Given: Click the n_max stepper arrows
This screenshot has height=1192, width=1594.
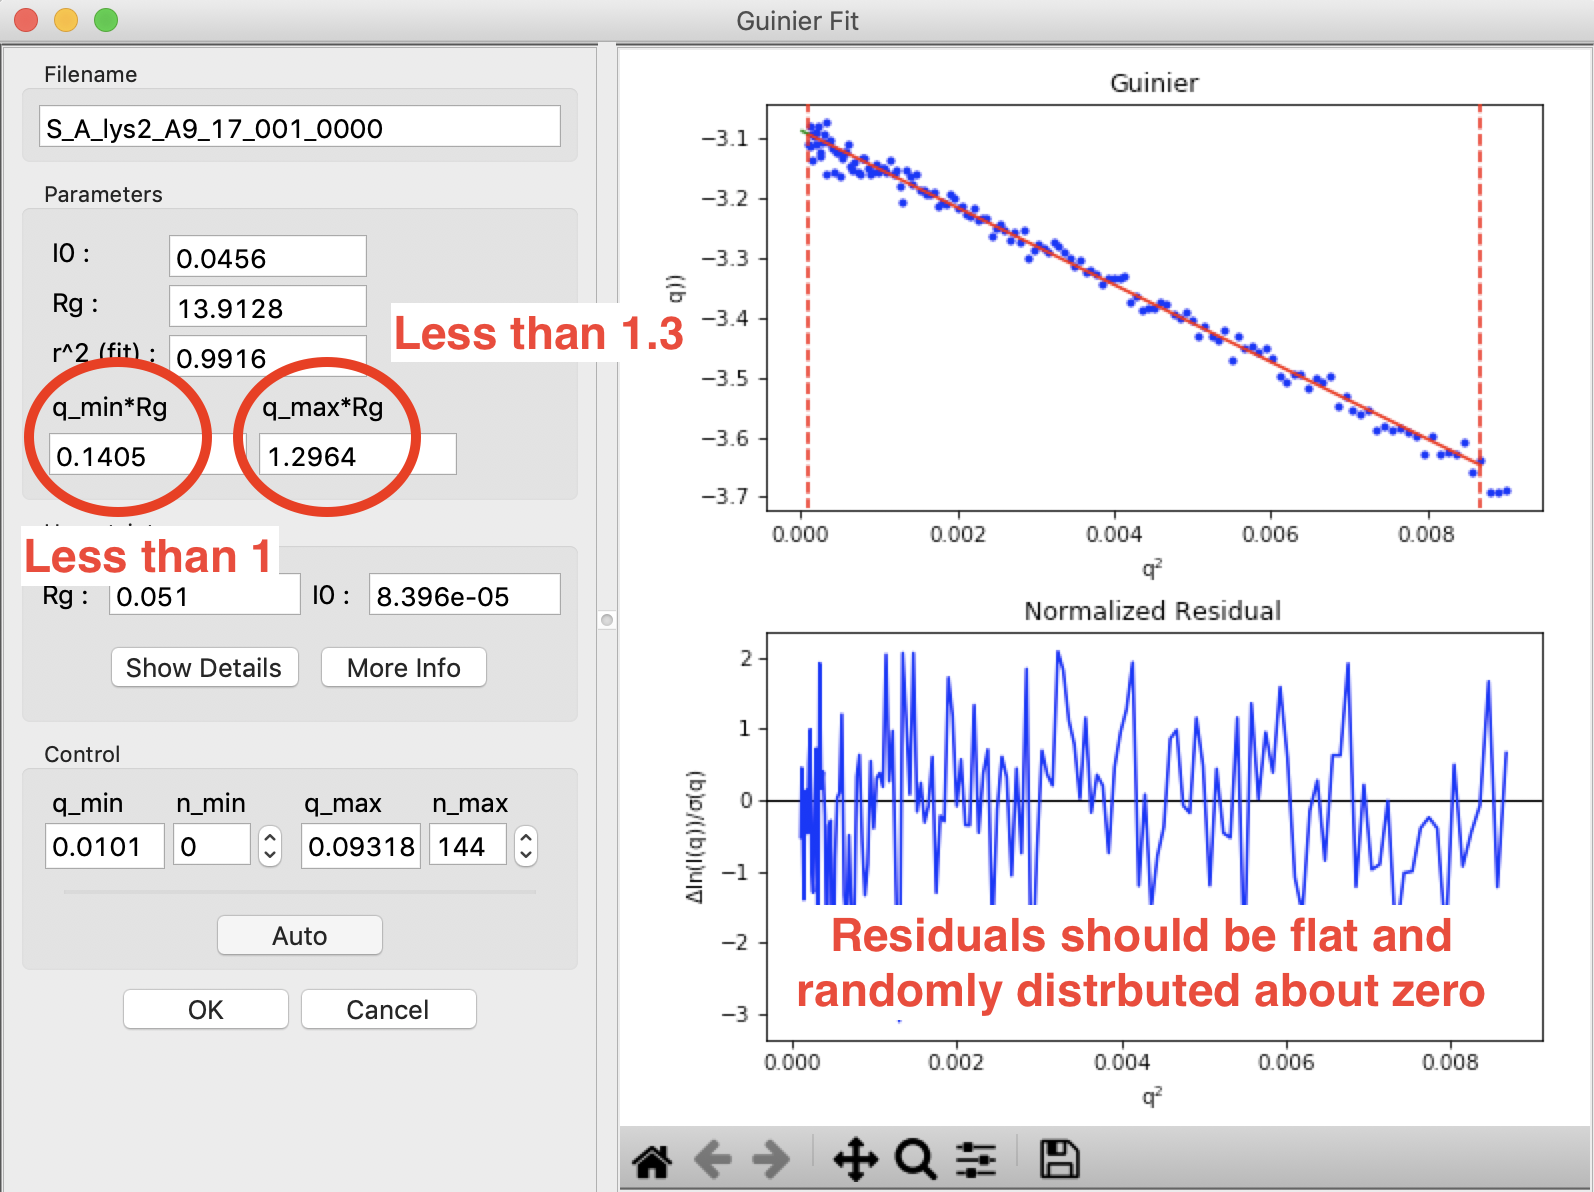Looking at the screenshot, I should (x=526, y=846).
